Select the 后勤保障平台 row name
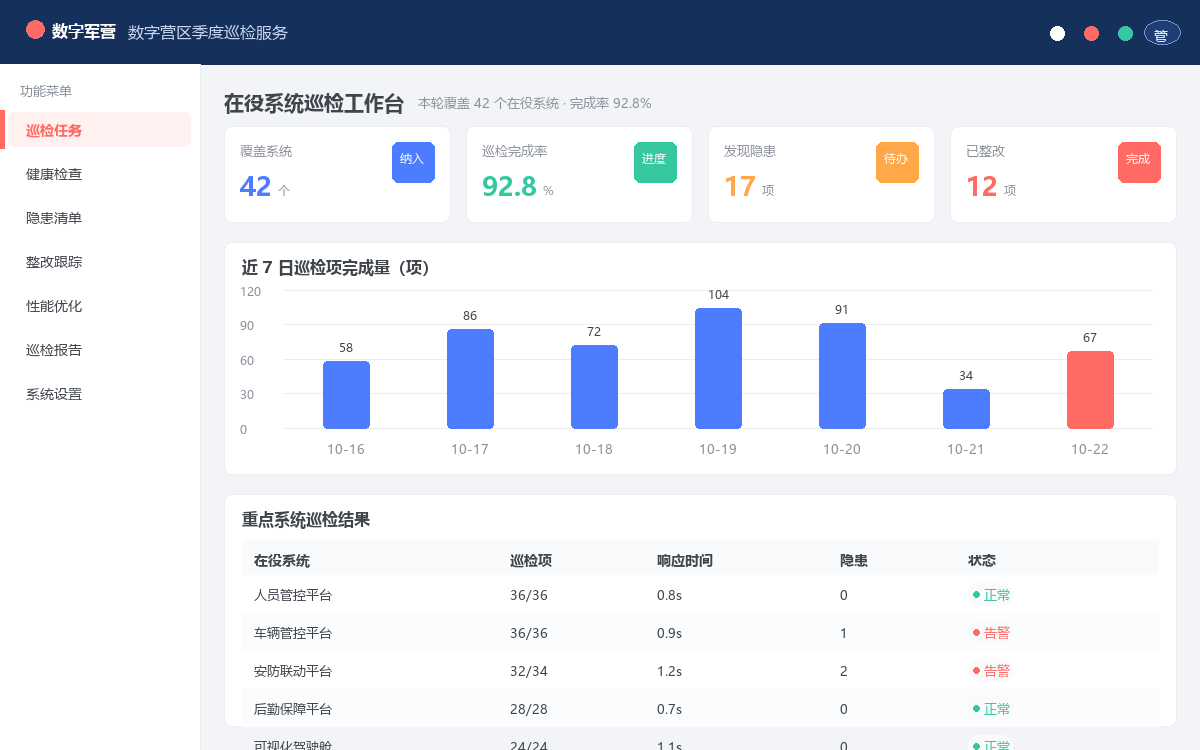The height and width of the screenshot is (750, 1200). (293, 709)
